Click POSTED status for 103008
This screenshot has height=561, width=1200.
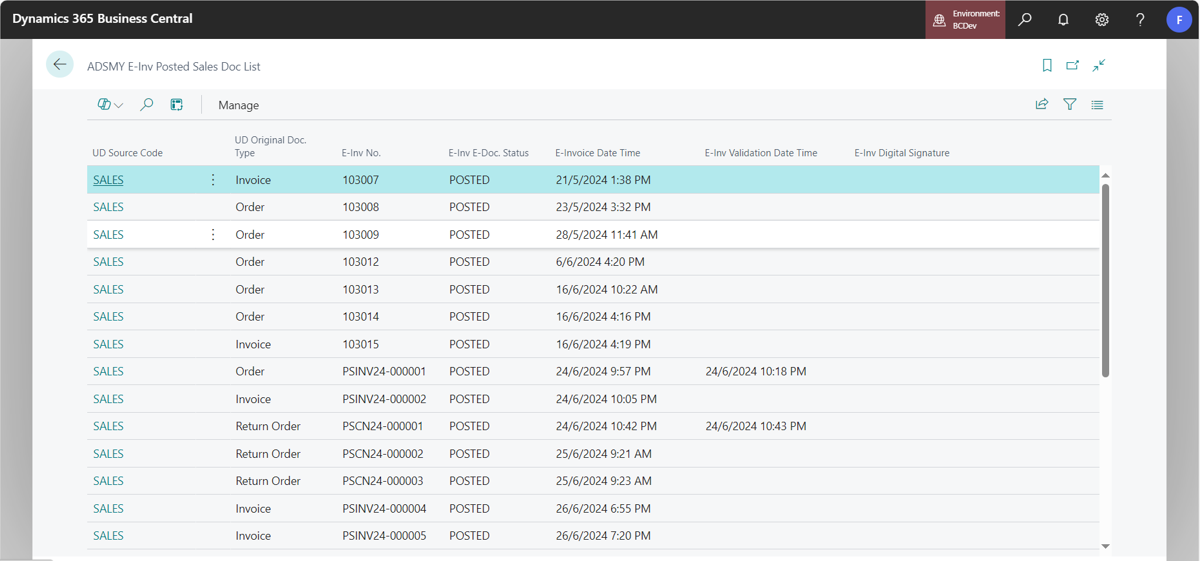tap(469, 207)
